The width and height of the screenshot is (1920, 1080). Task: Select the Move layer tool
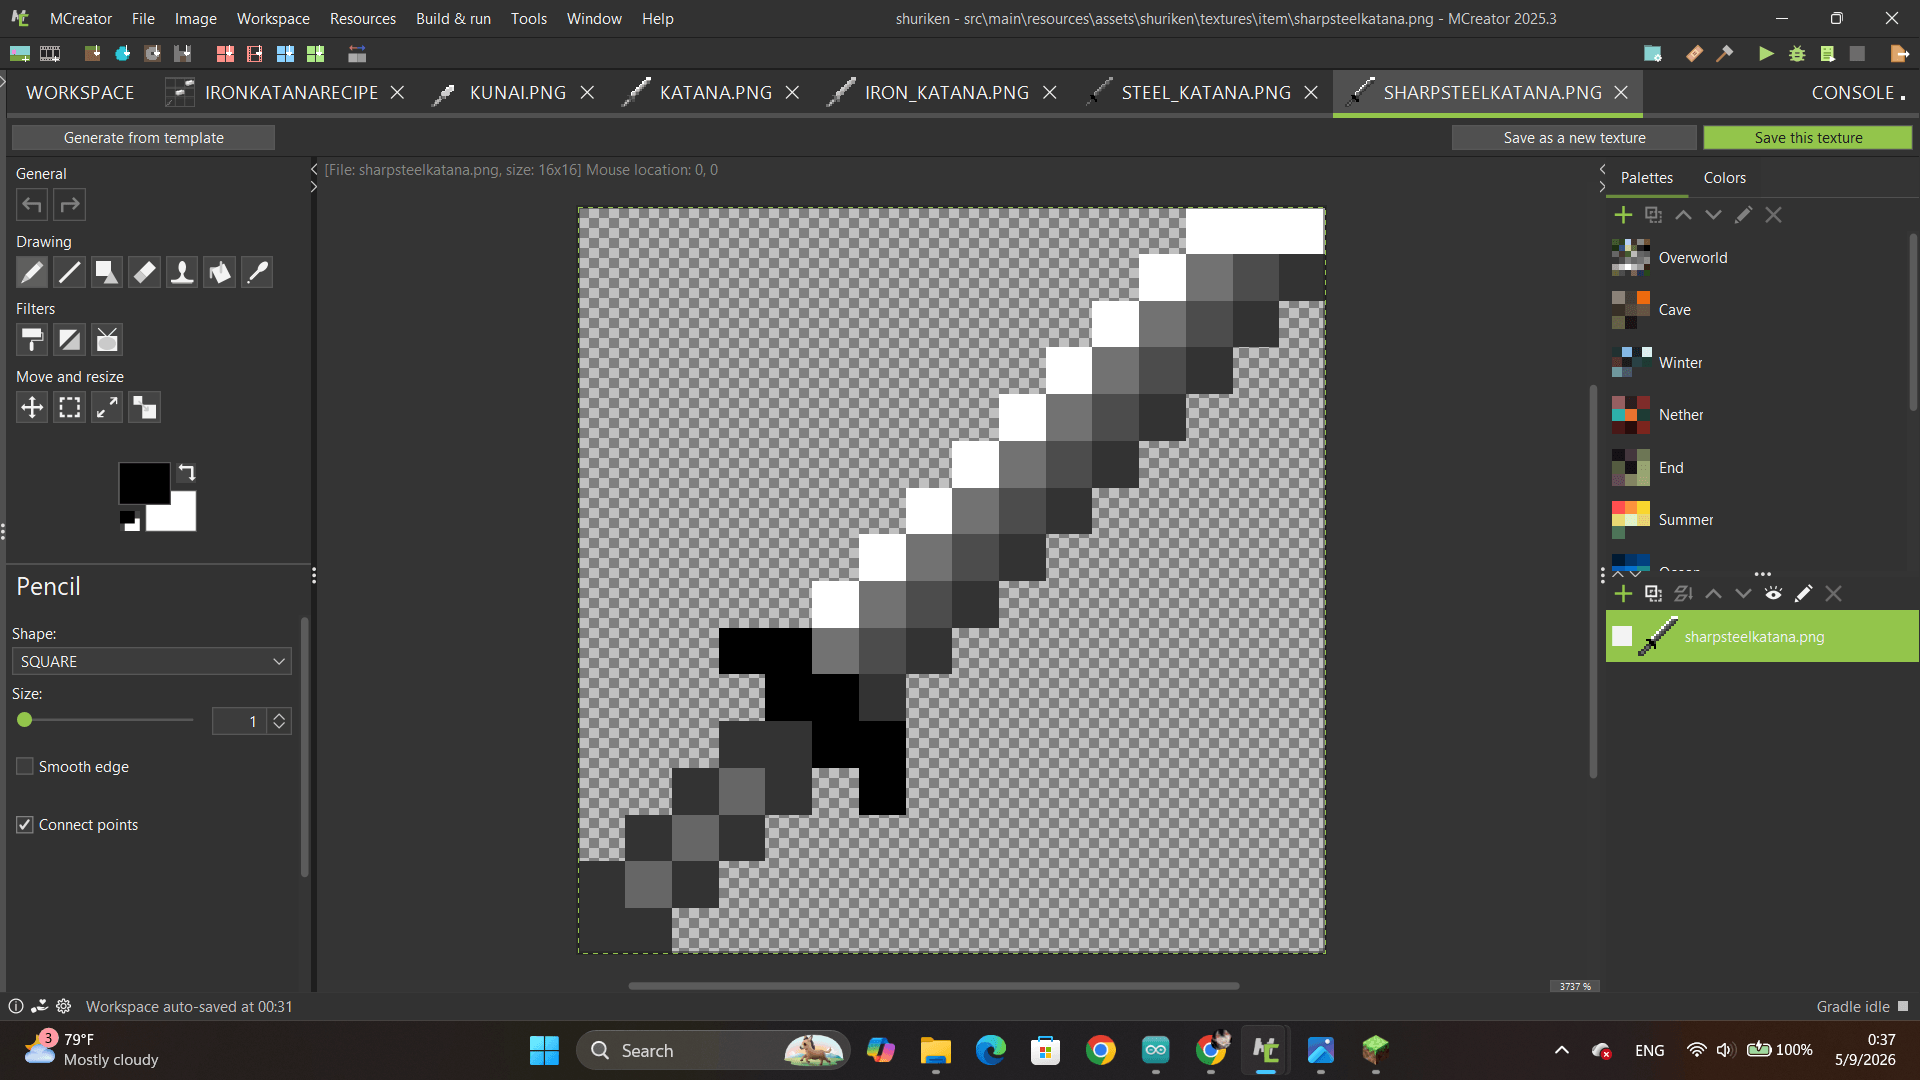[32, 407]
